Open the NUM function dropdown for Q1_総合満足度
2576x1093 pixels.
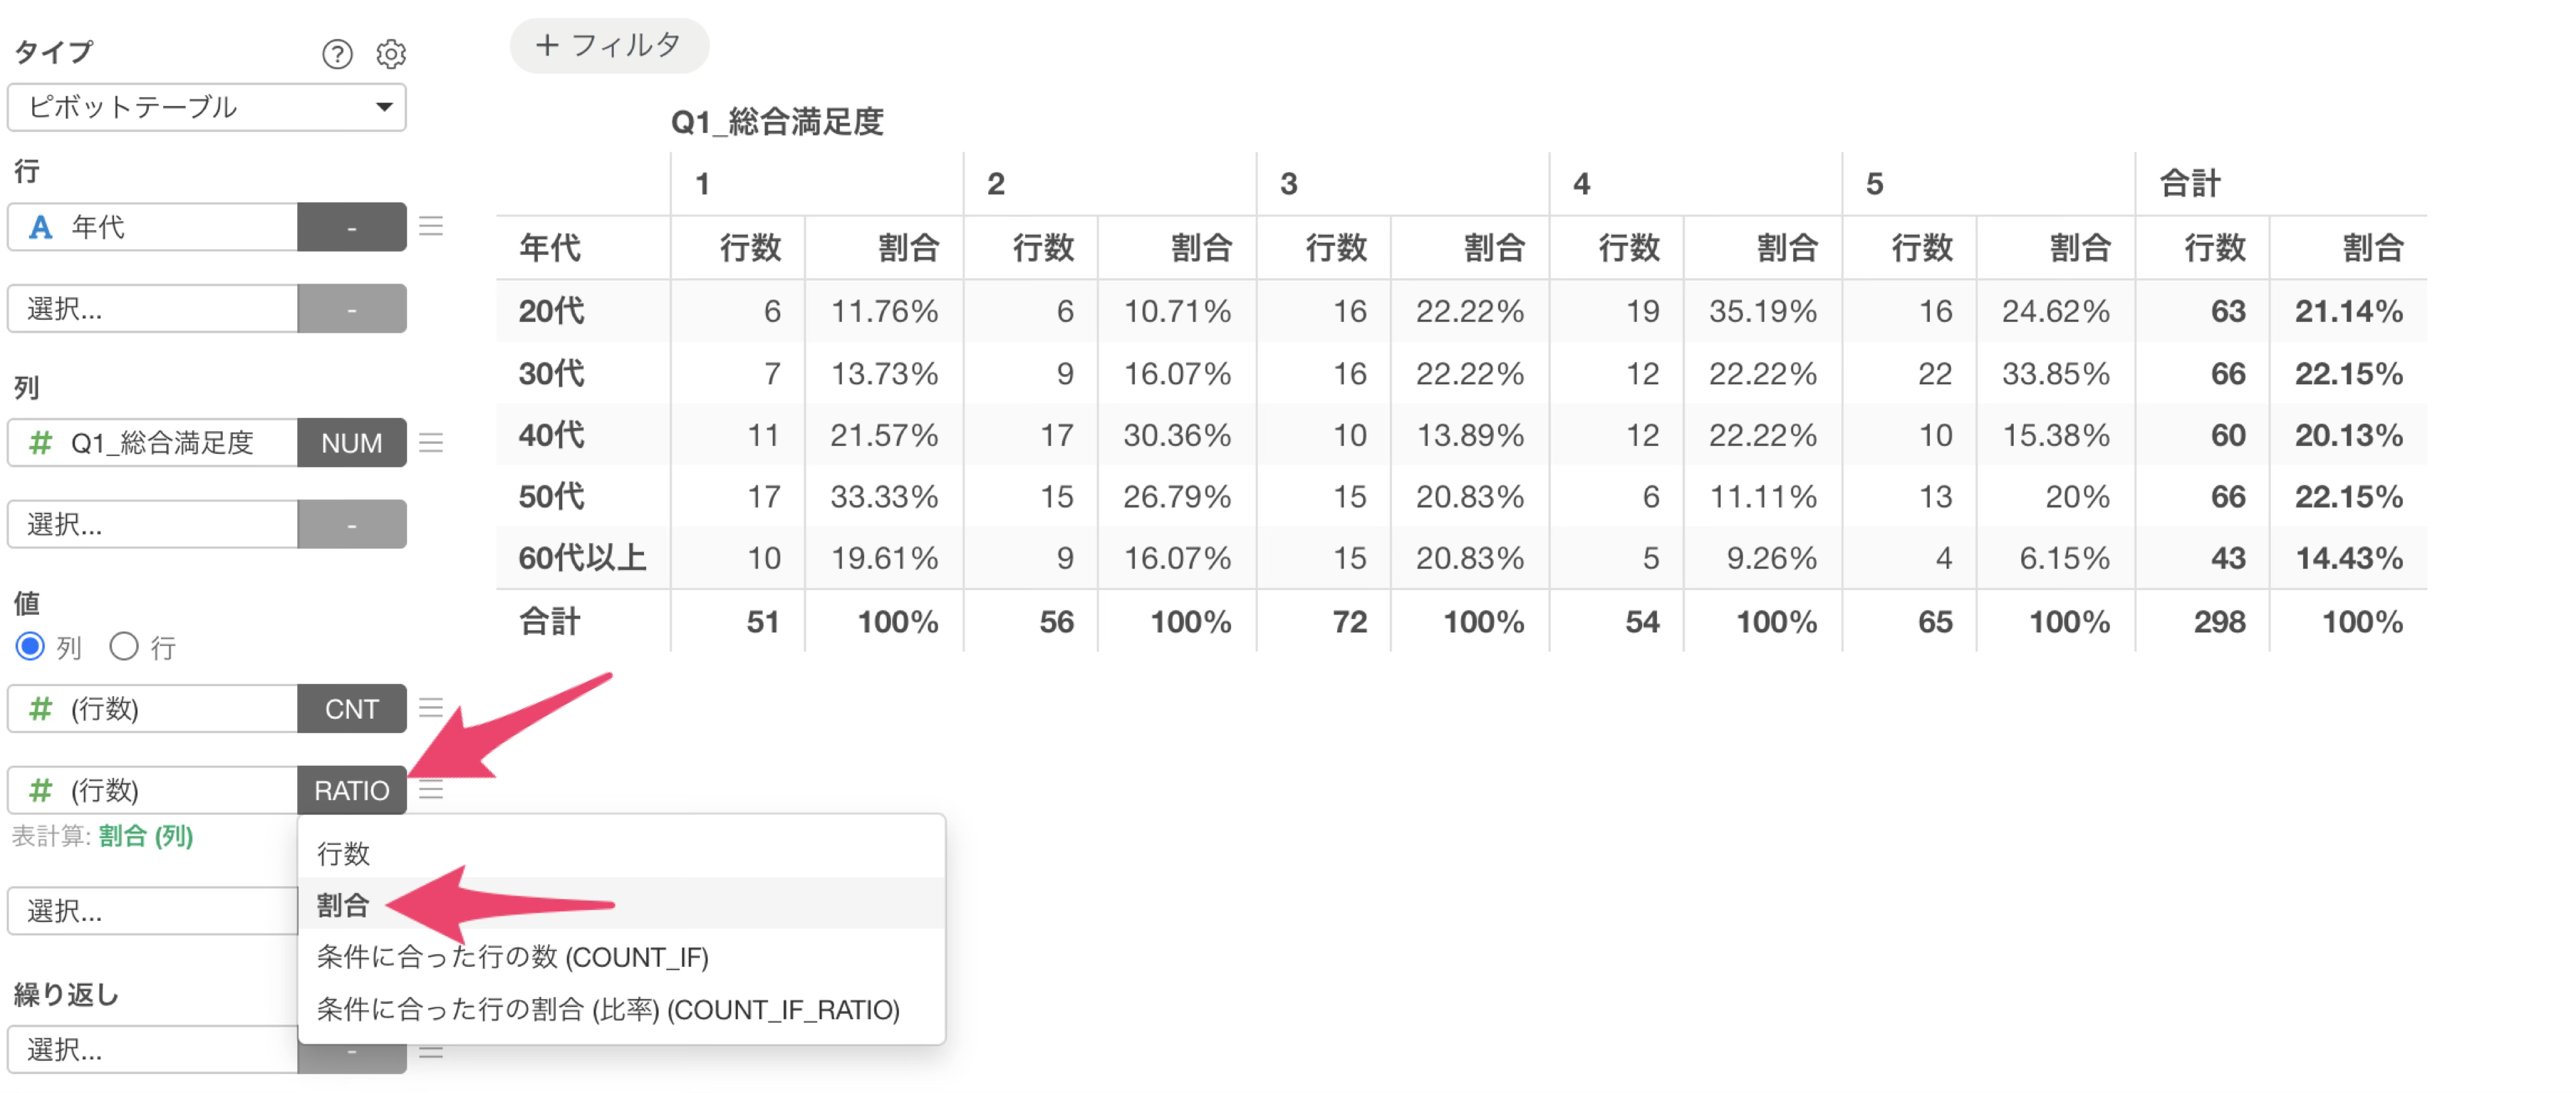[x=352, y=443]
